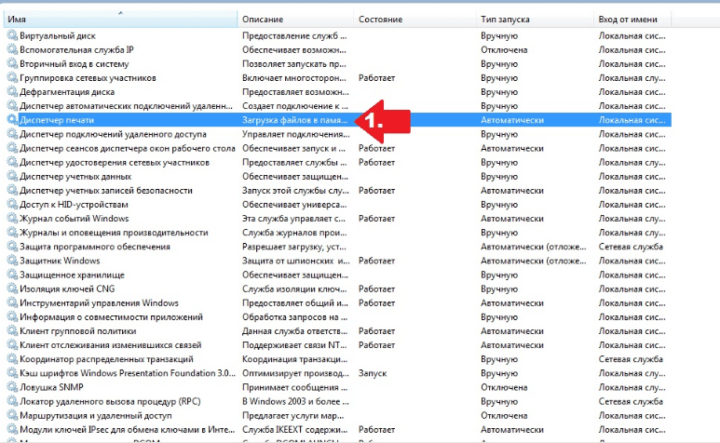Click the Защитник Windows service icon
720x443 pixels.
coord(12,260)
